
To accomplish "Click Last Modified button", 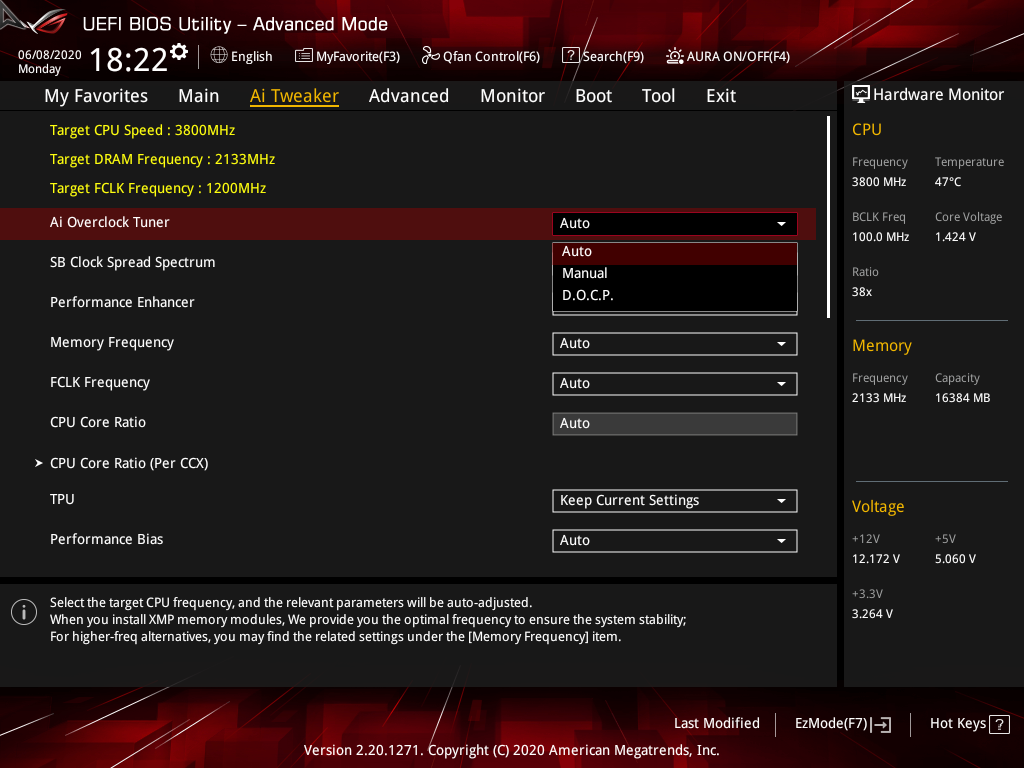I will point(716,723).
